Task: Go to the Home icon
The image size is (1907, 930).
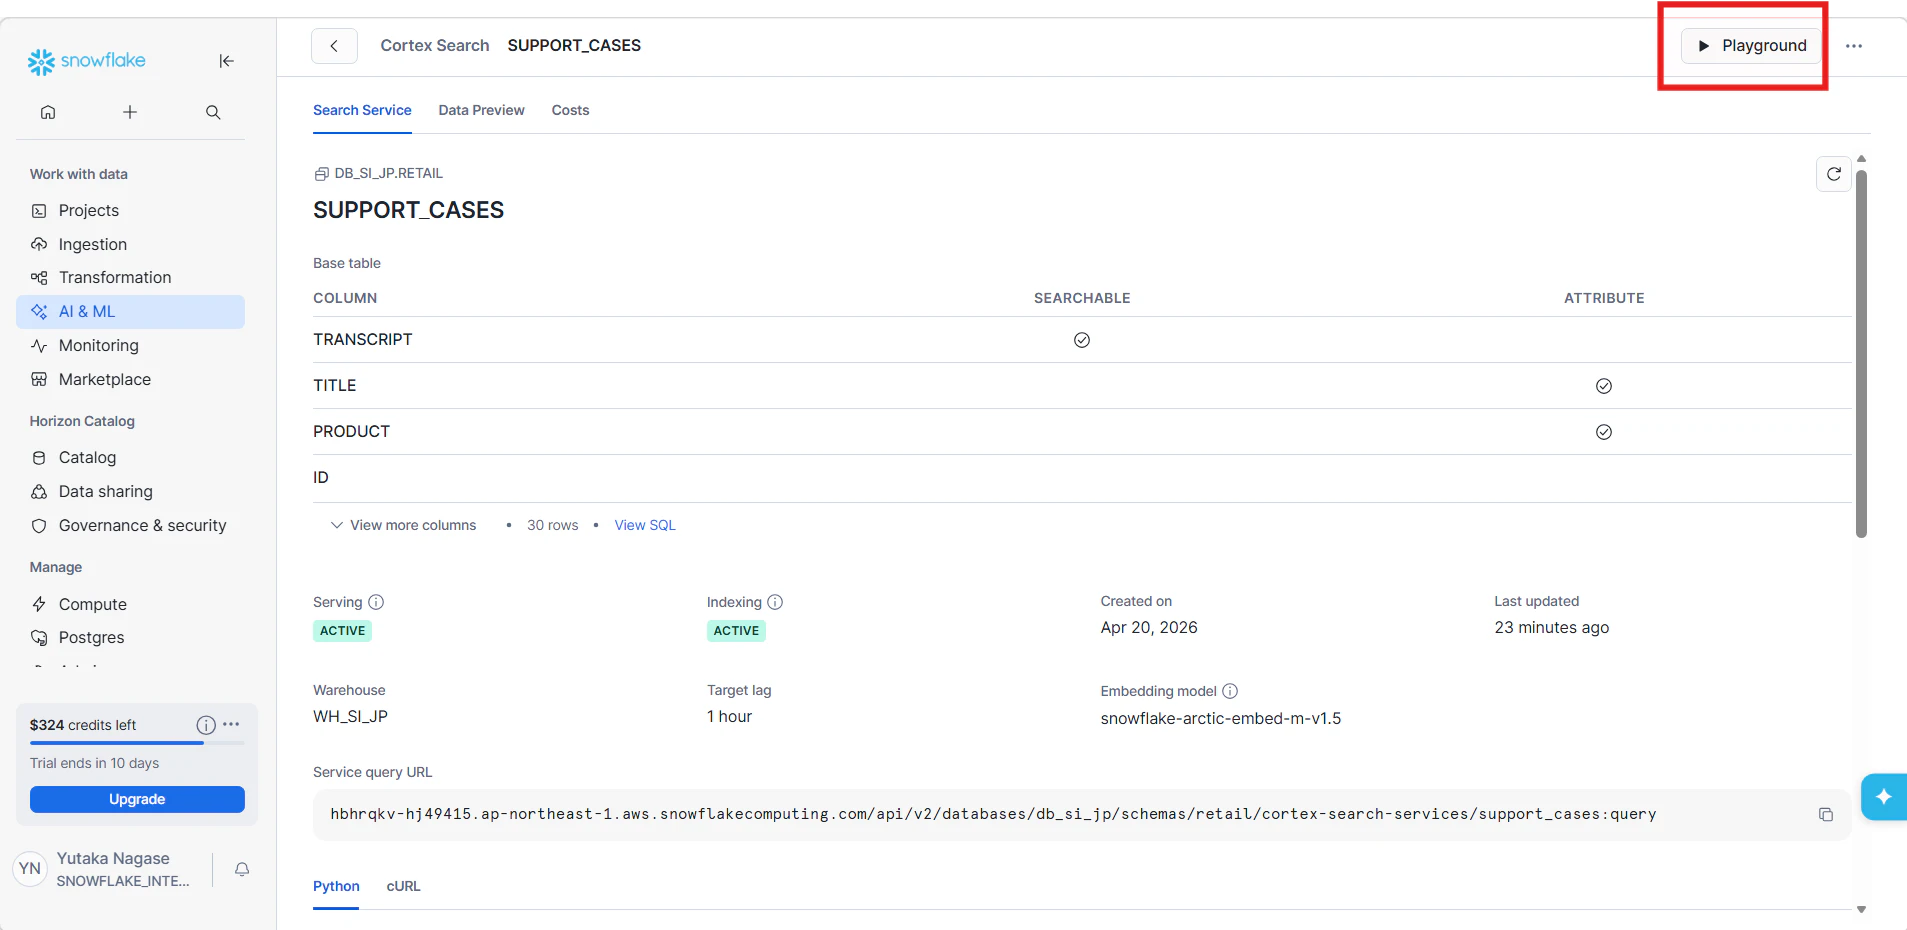Action: pos(48,112)
